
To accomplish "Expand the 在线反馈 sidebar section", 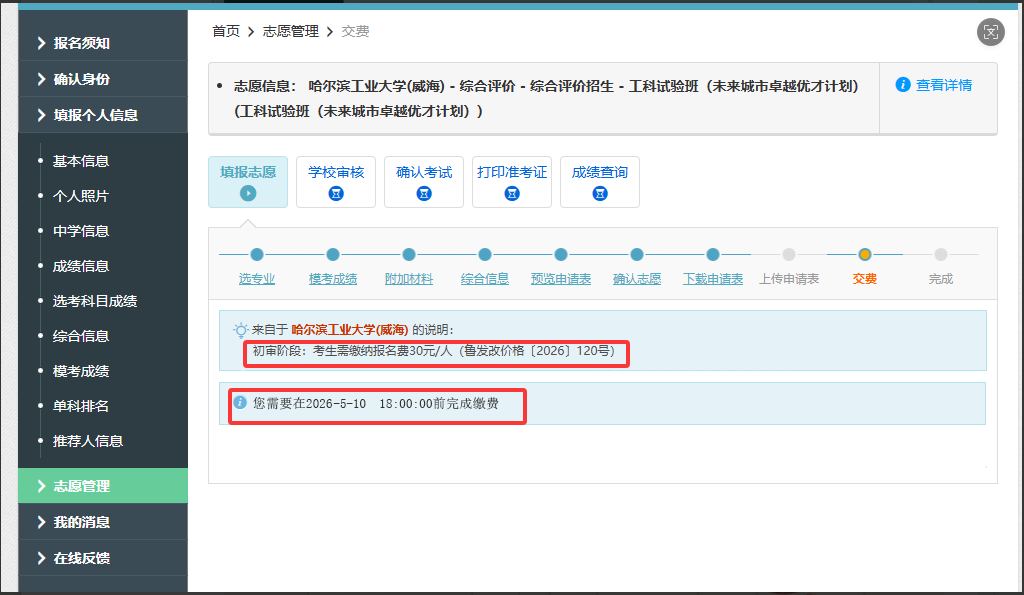I will tap(103, 558).
